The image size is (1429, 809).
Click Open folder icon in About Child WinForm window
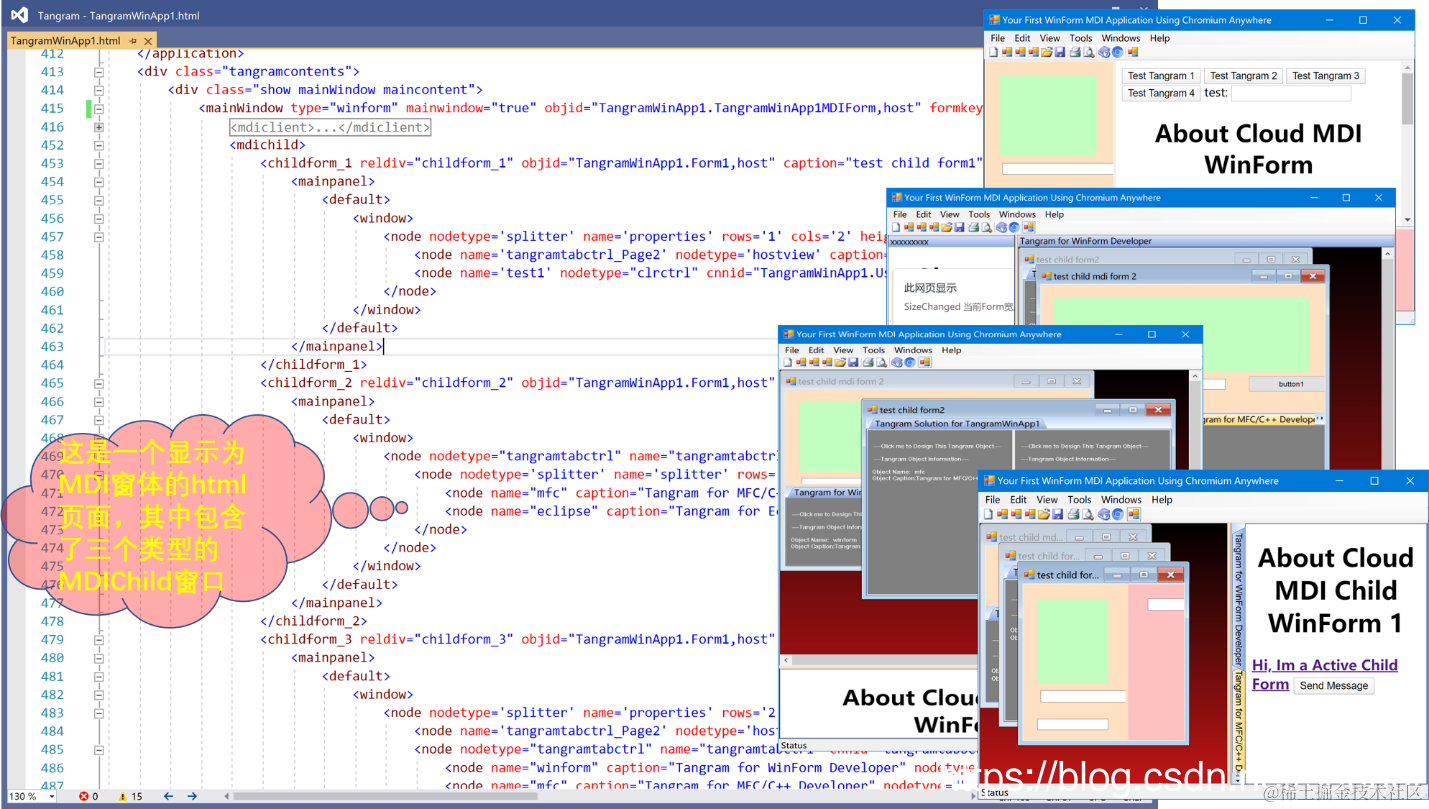pos(1044,514)
